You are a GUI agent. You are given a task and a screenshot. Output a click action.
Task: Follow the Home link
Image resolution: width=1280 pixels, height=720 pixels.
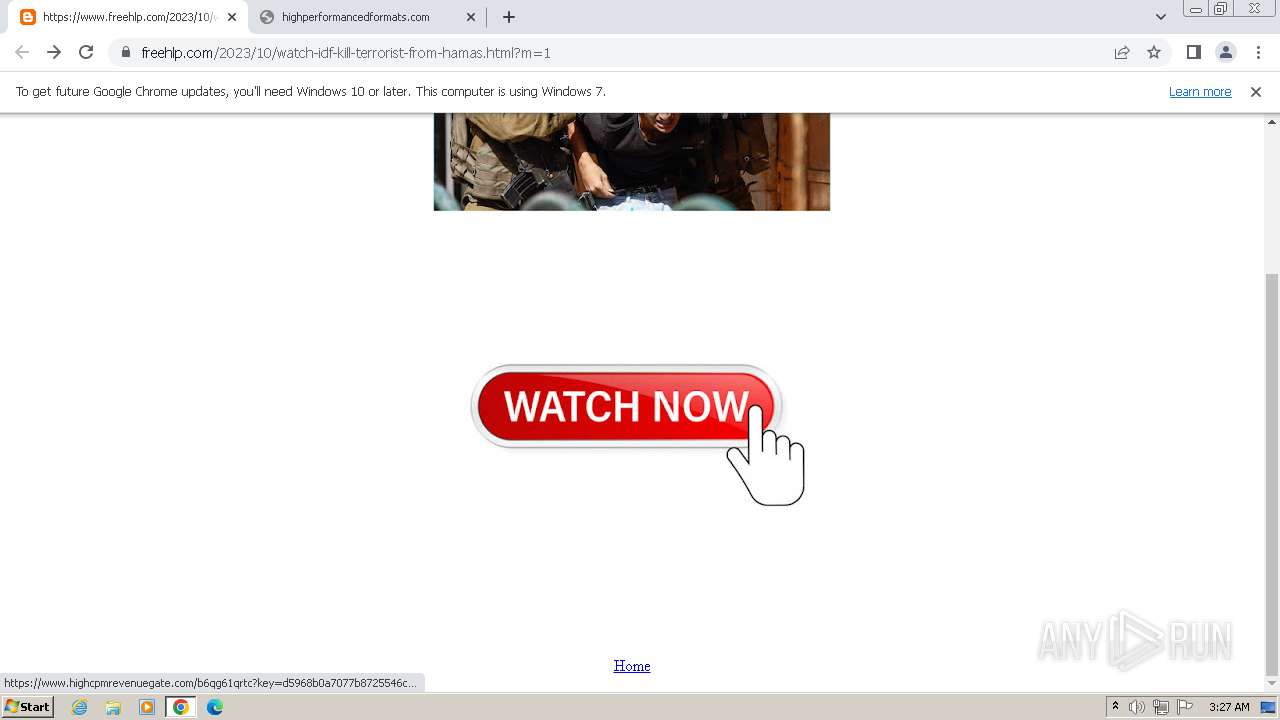pyautogui.click(x=632, y=666)
